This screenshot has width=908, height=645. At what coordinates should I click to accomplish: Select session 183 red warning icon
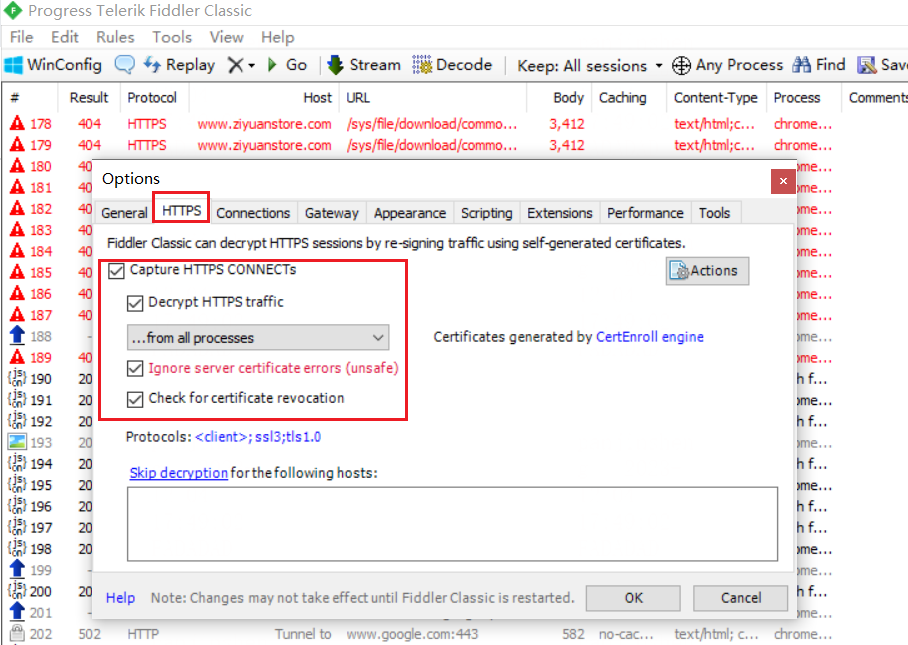pos(17,230)
